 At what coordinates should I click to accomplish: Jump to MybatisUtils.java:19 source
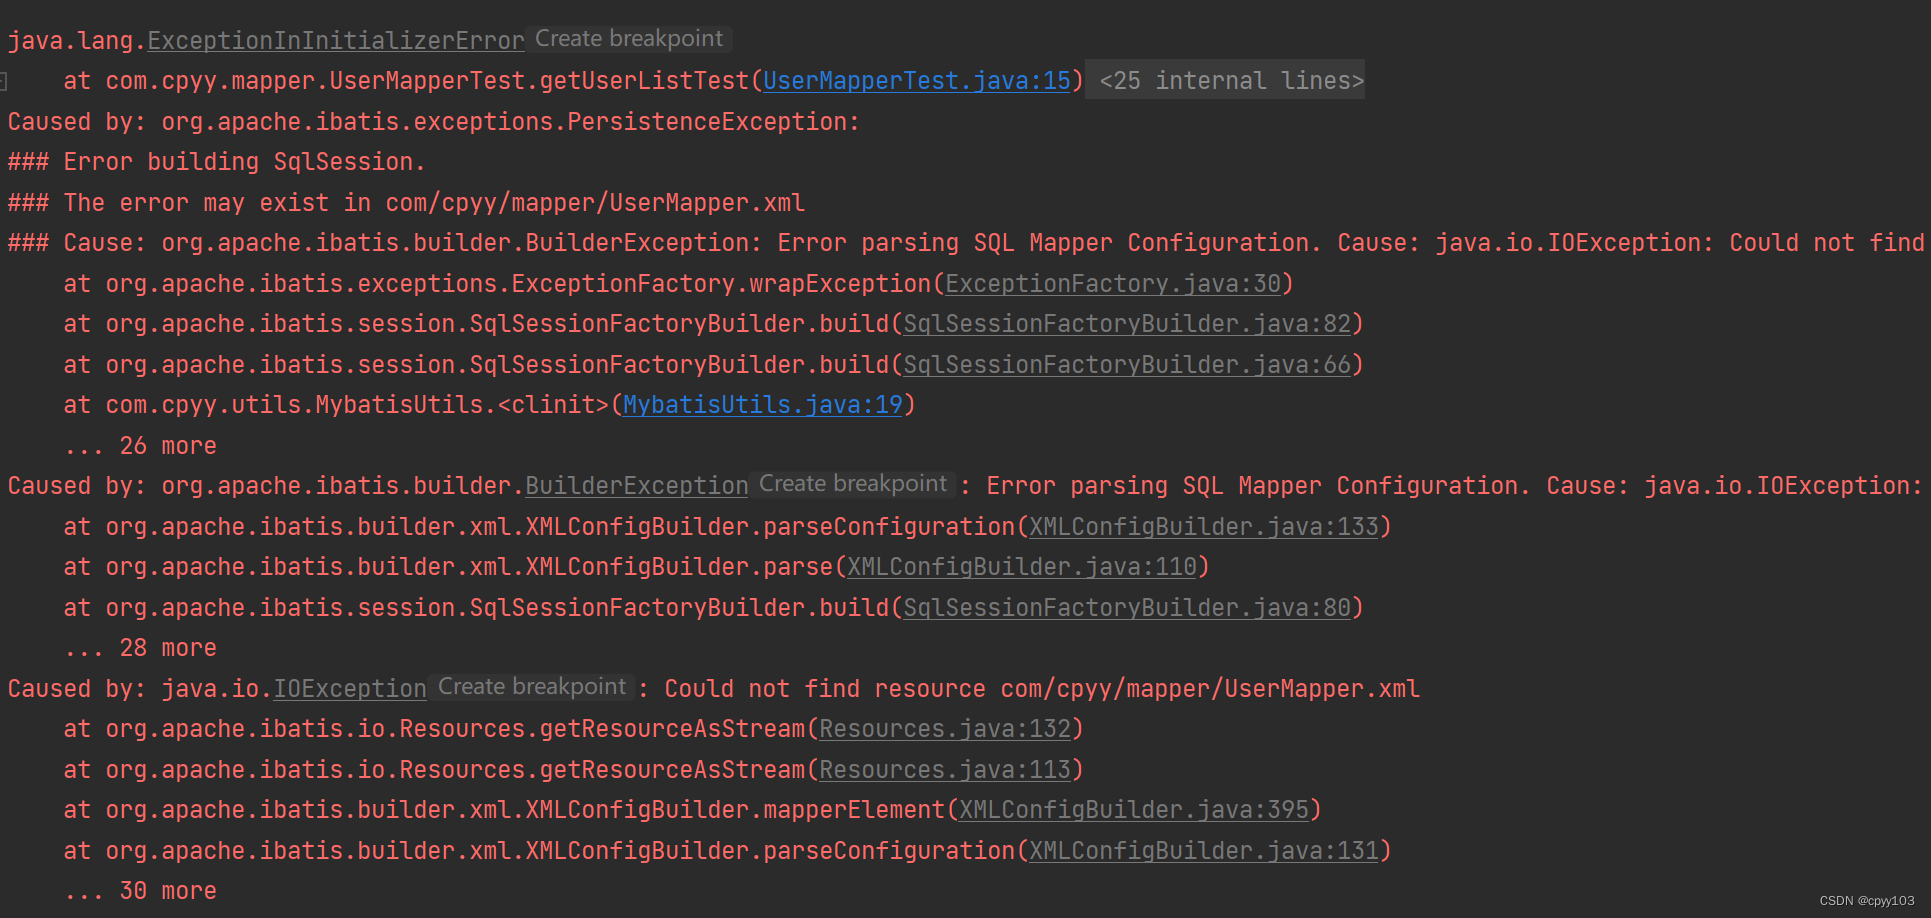pos(763,405)
